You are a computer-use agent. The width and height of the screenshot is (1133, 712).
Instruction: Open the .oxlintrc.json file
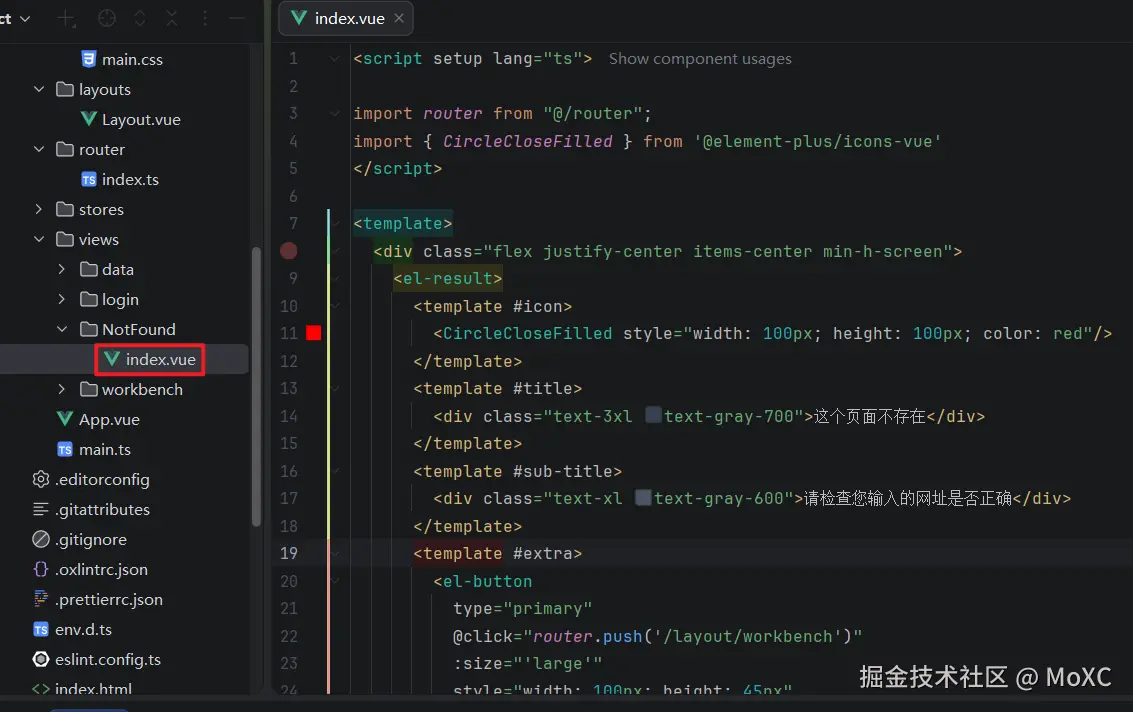click(x=101, y=570)
